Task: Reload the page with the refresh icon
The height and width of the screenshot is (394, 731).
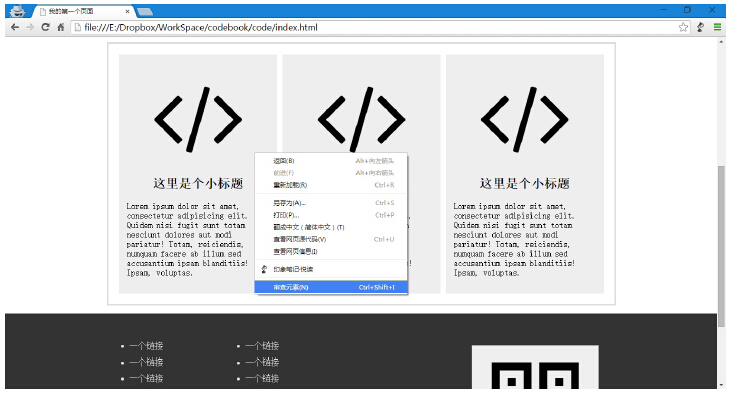Action: [x=45, y=27]
